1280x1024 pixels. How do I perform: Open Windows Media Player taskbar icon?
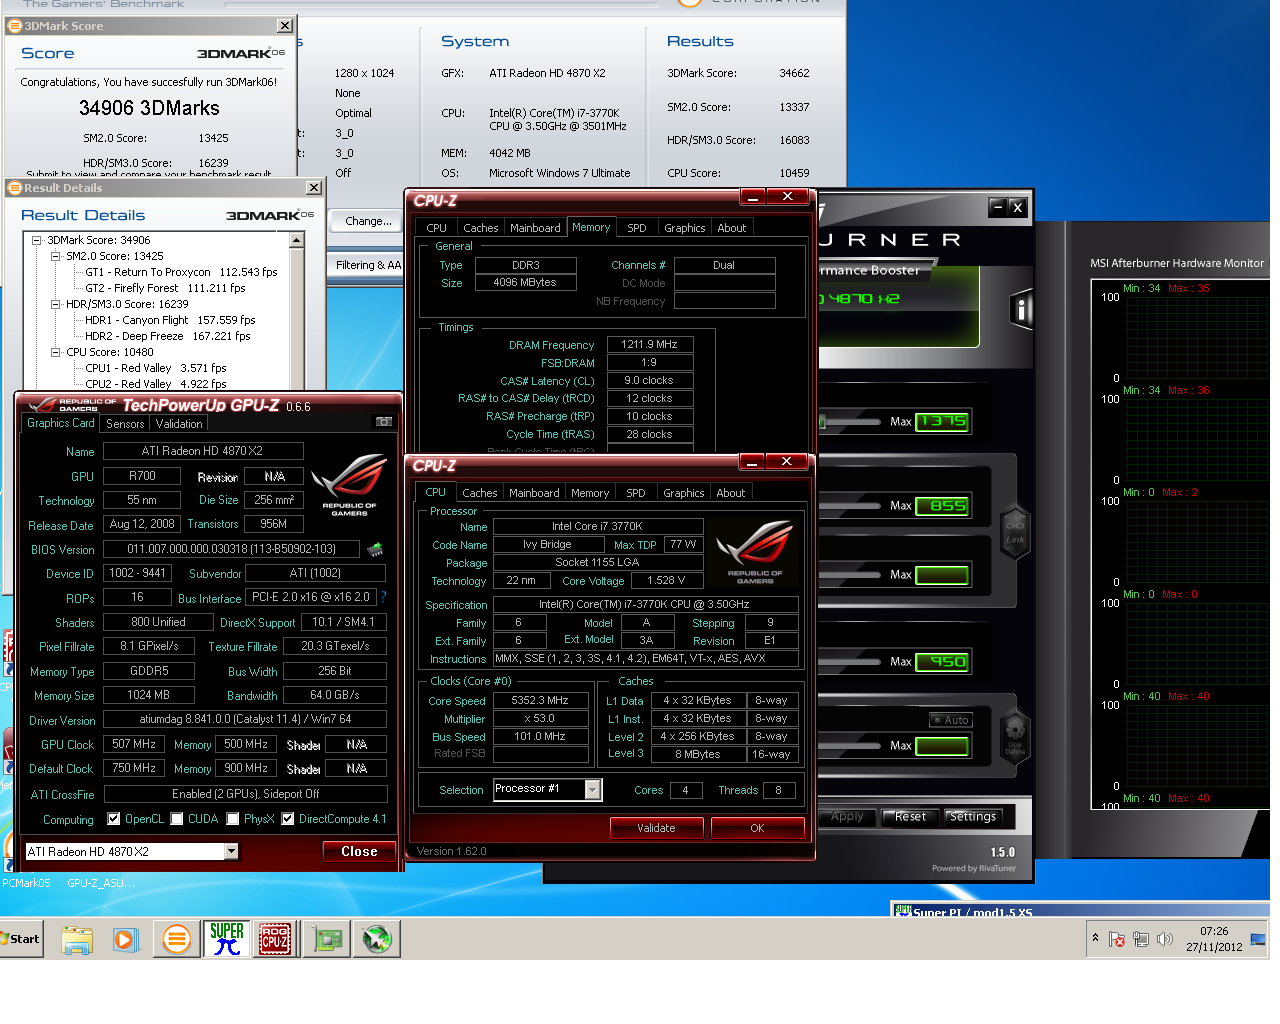[x=126, y=939]
